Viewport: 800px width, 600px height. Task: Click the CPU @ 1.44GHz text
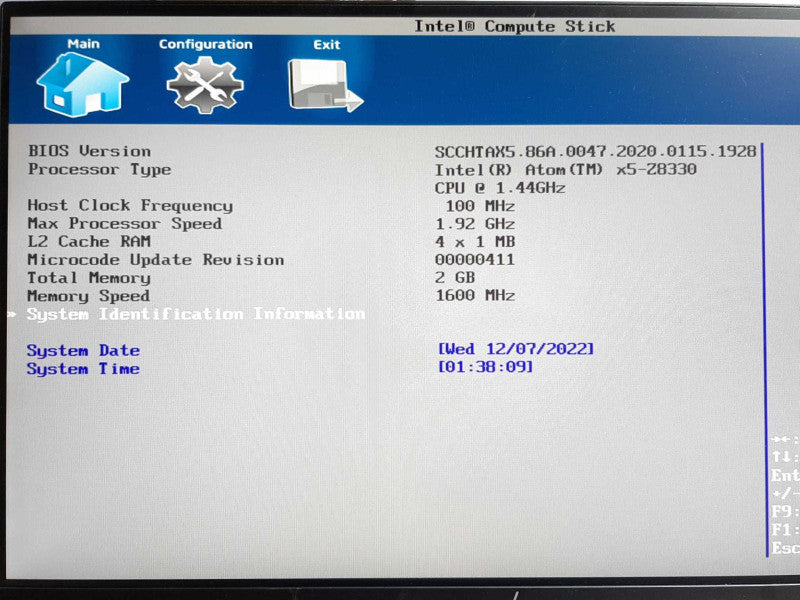point(500,188)
